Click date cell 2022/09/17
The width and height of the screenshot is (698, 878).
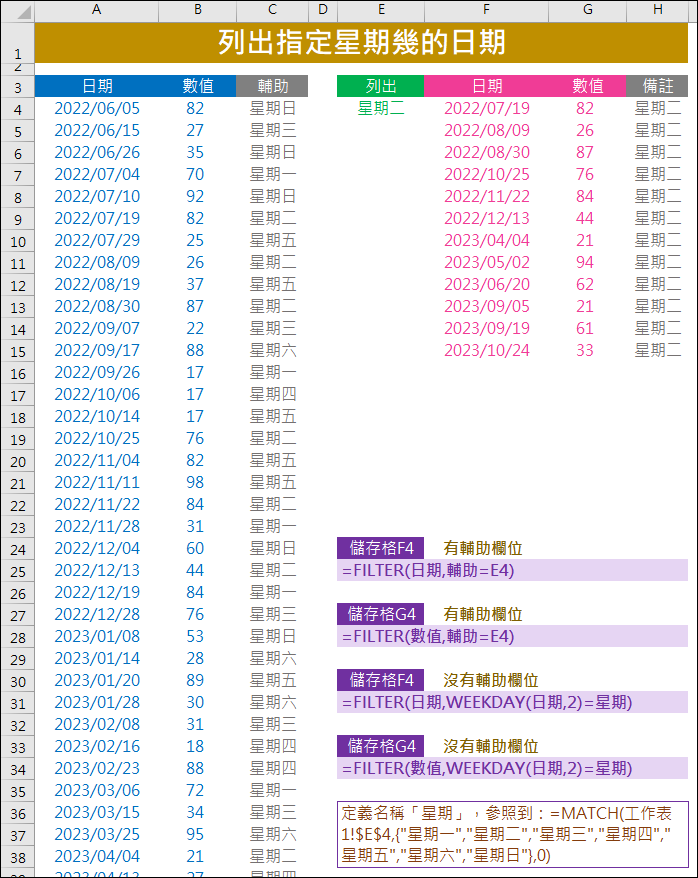point(97,350)
